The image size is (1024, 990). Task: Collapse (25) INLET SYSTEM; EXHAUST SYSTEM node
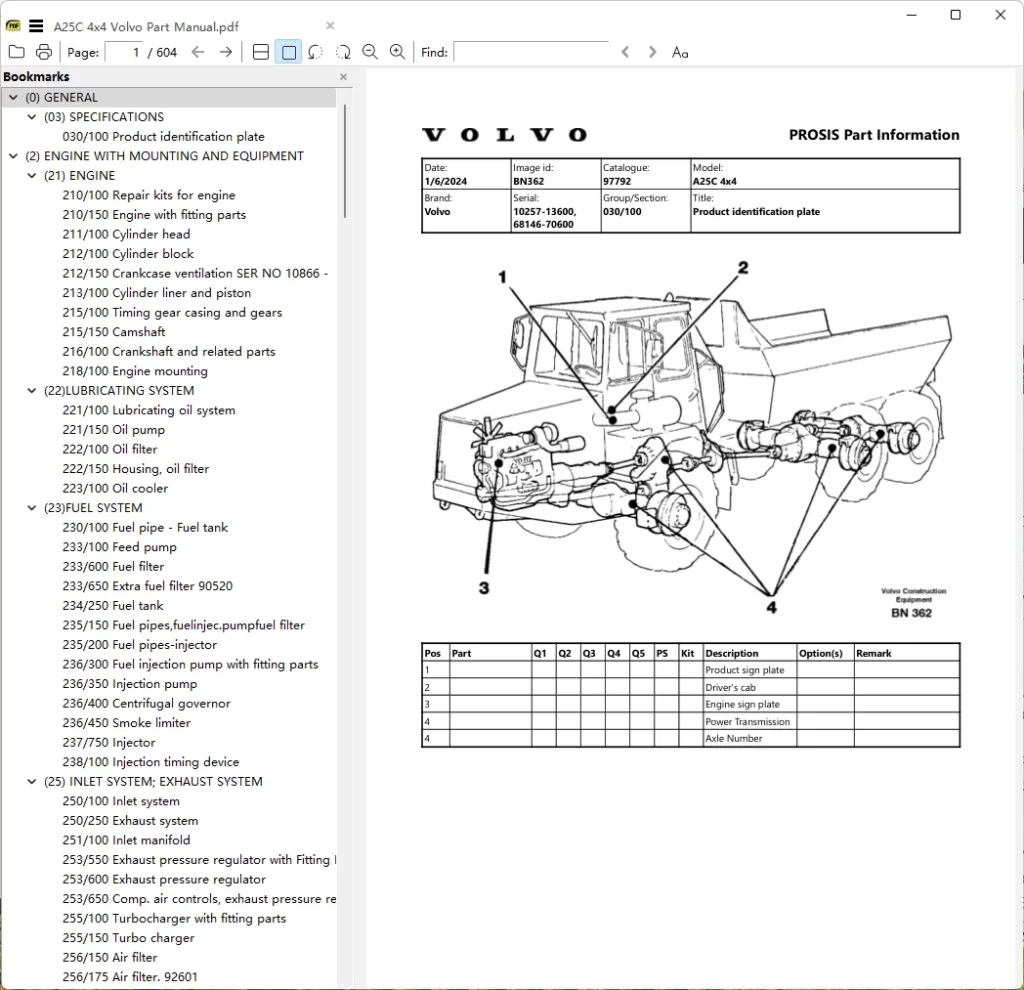(31, 781)
